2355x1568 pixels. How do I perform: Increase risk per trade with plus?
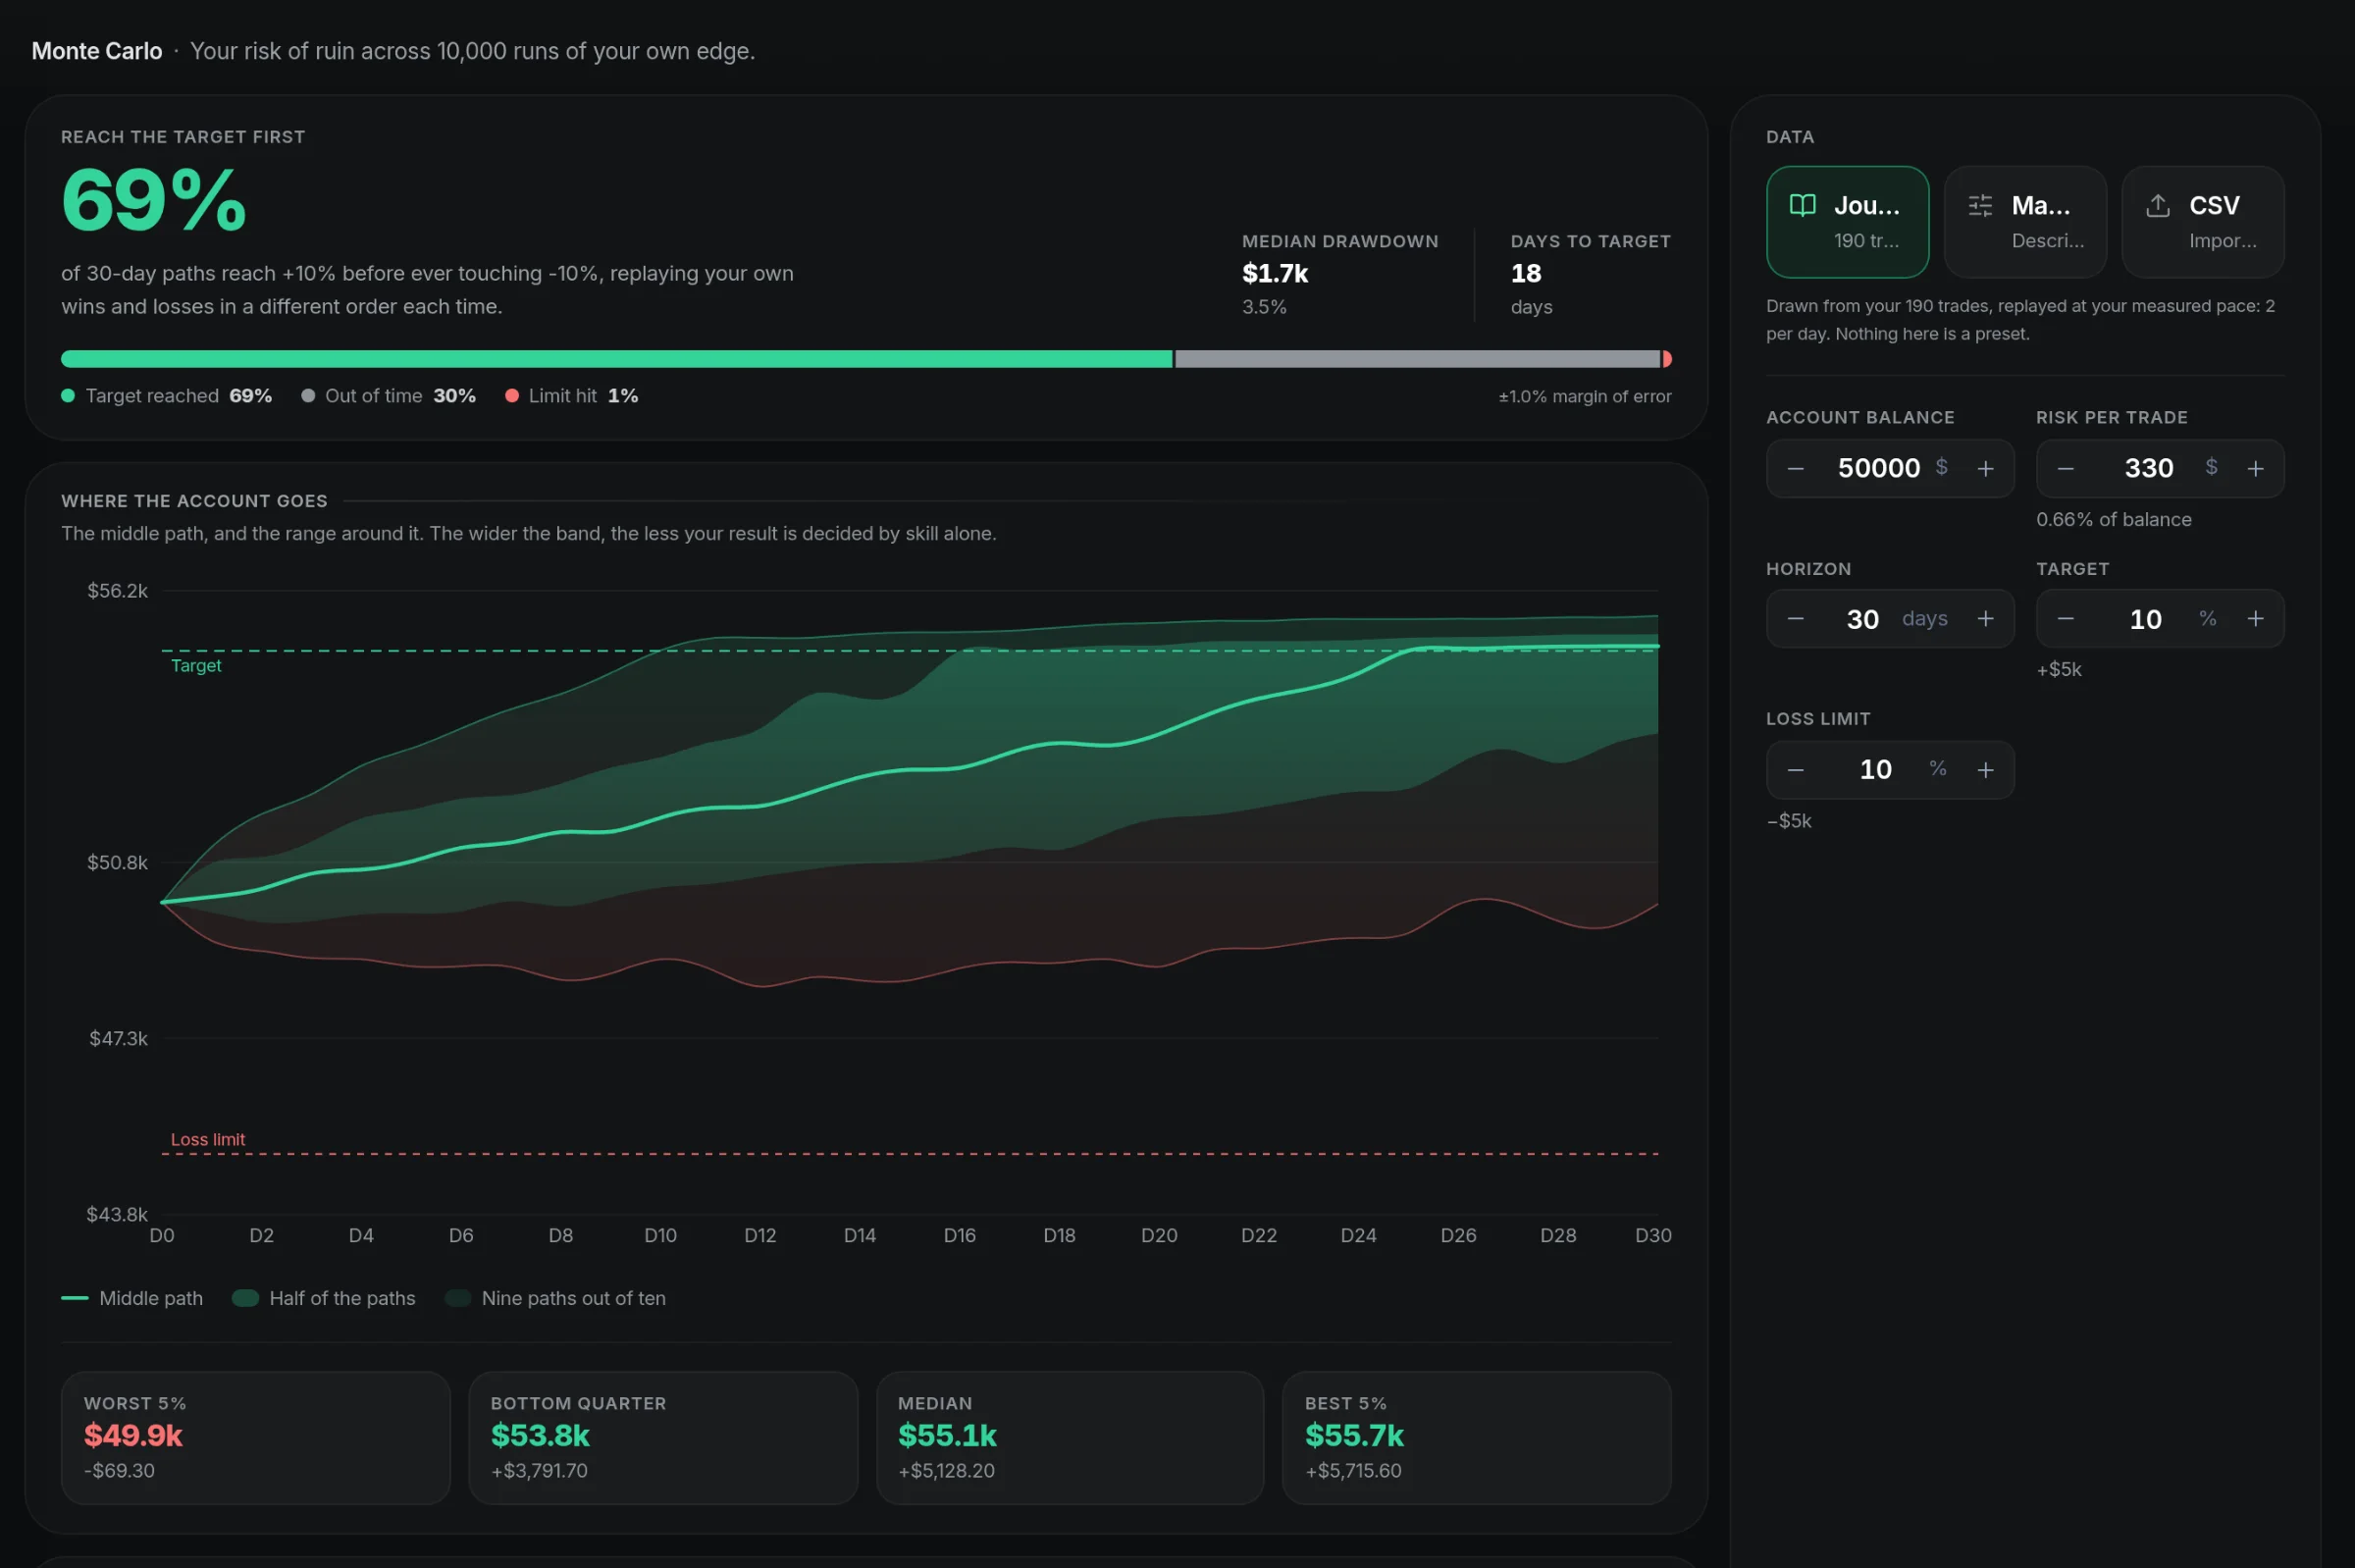coord(2255,469)
